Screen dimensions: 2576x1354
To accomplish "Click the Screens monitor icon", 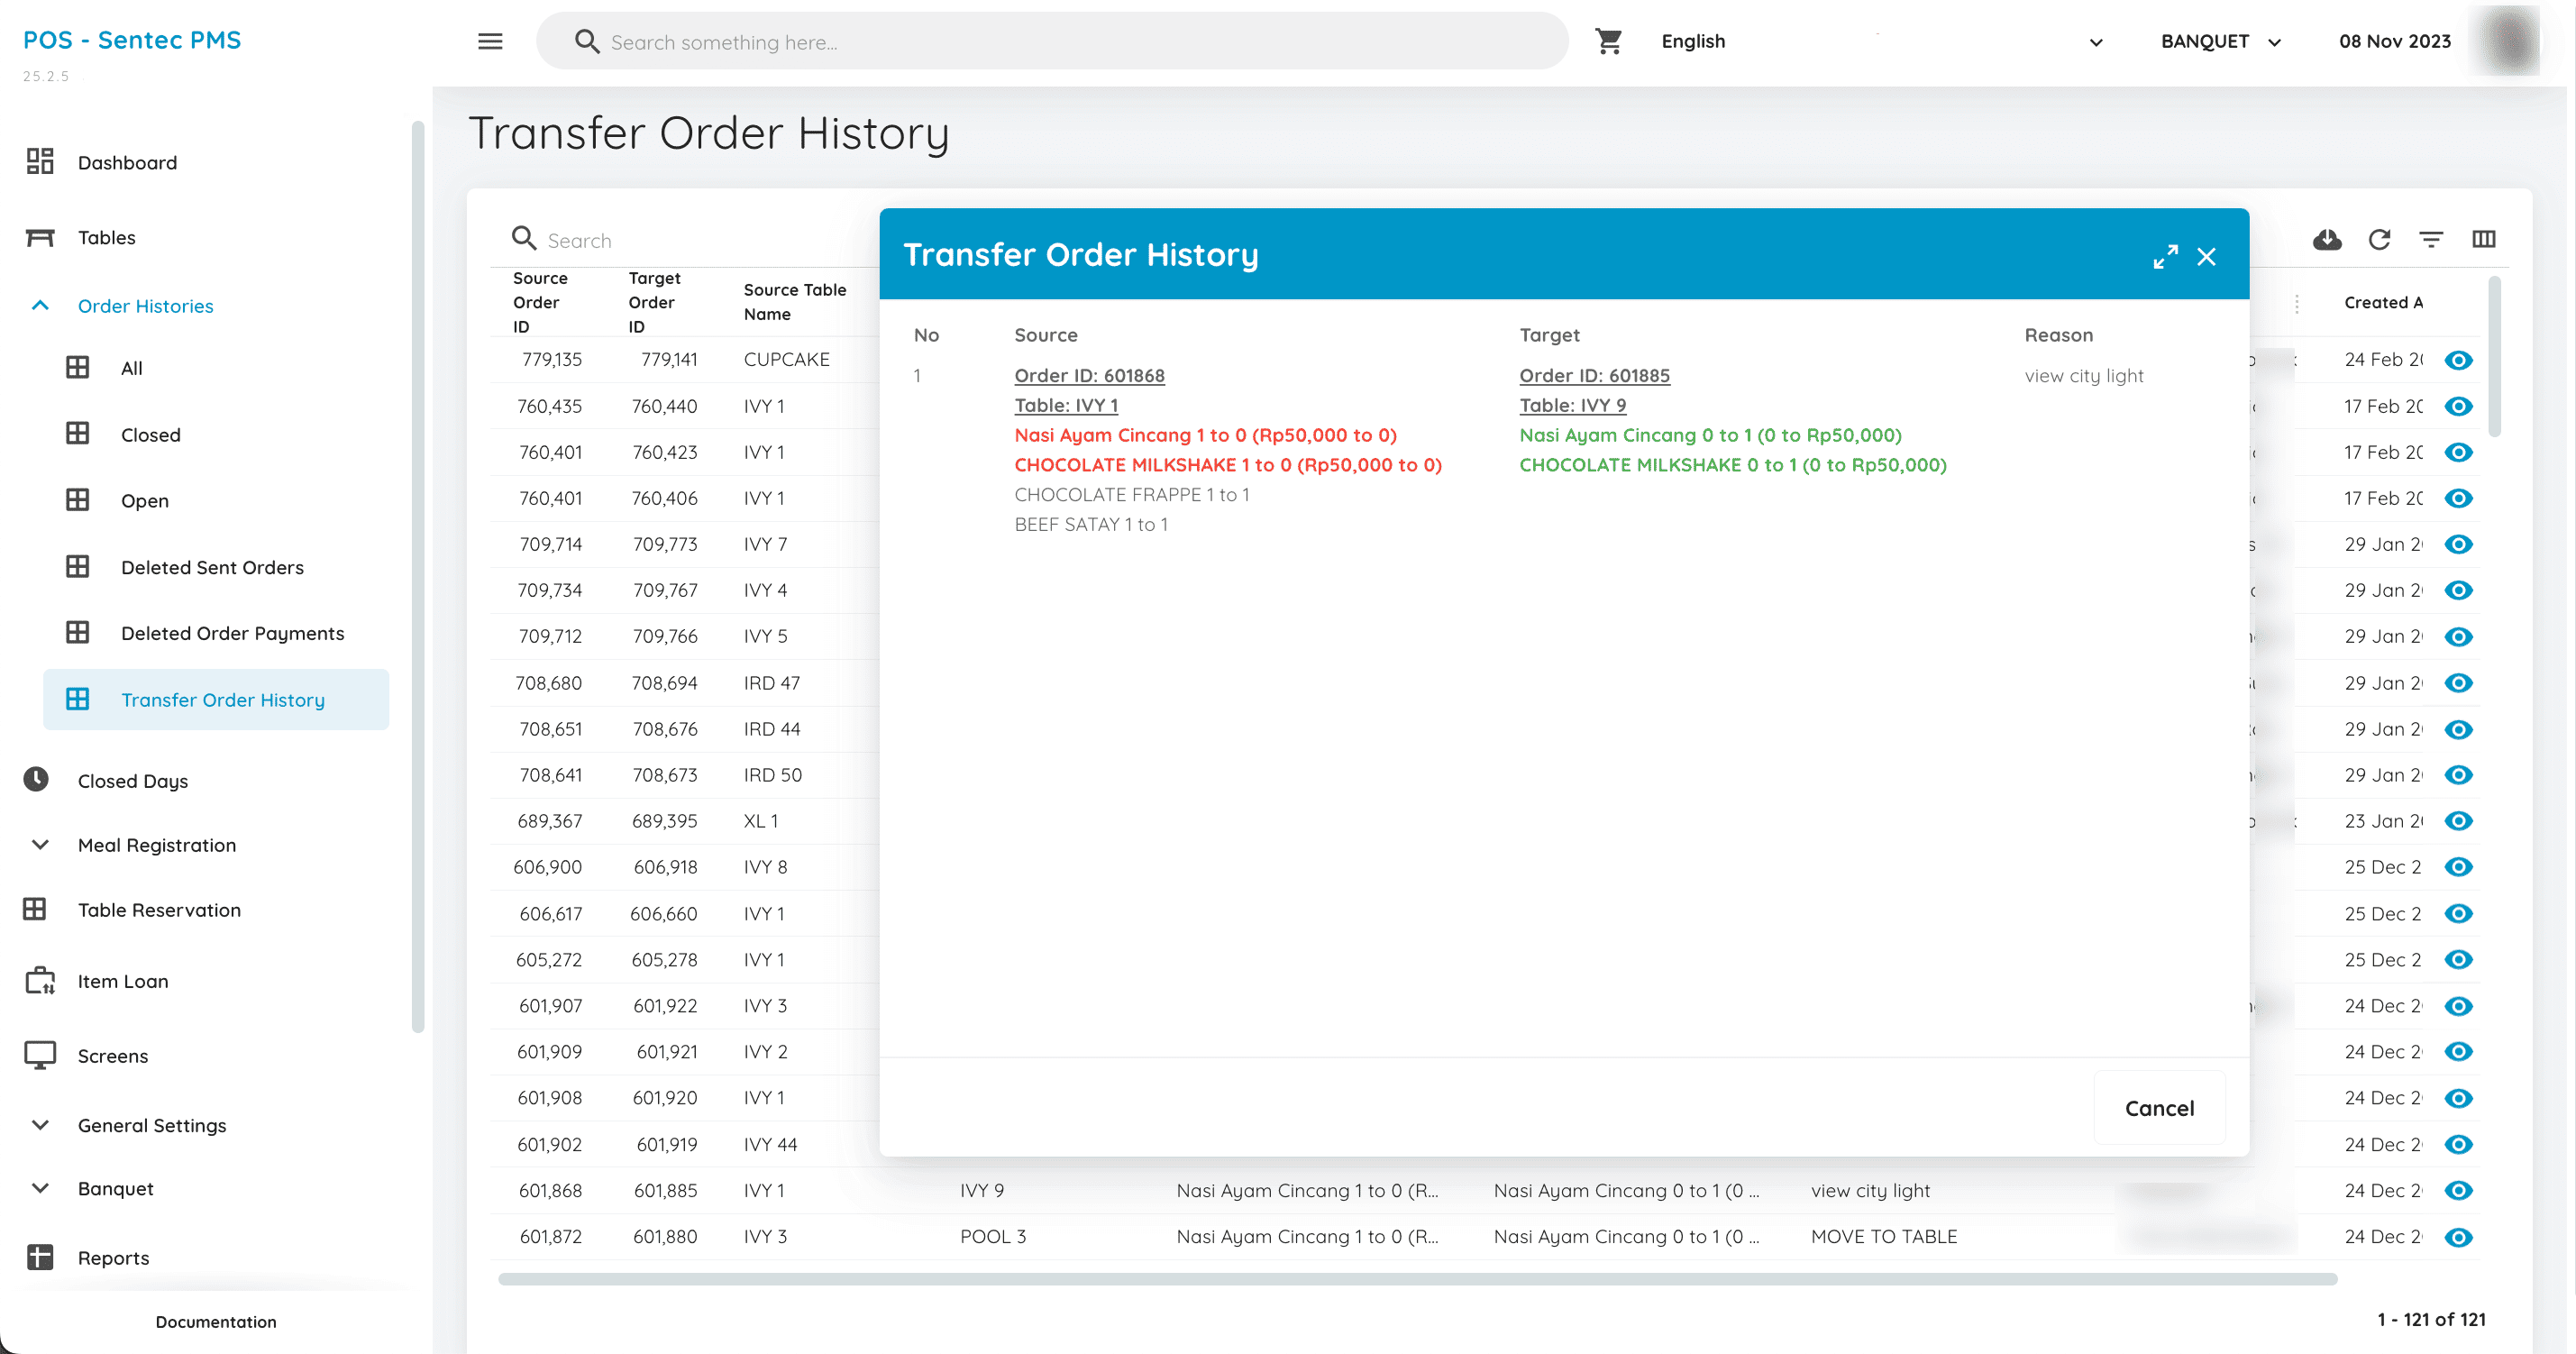I will click(x=40, y=1055).
